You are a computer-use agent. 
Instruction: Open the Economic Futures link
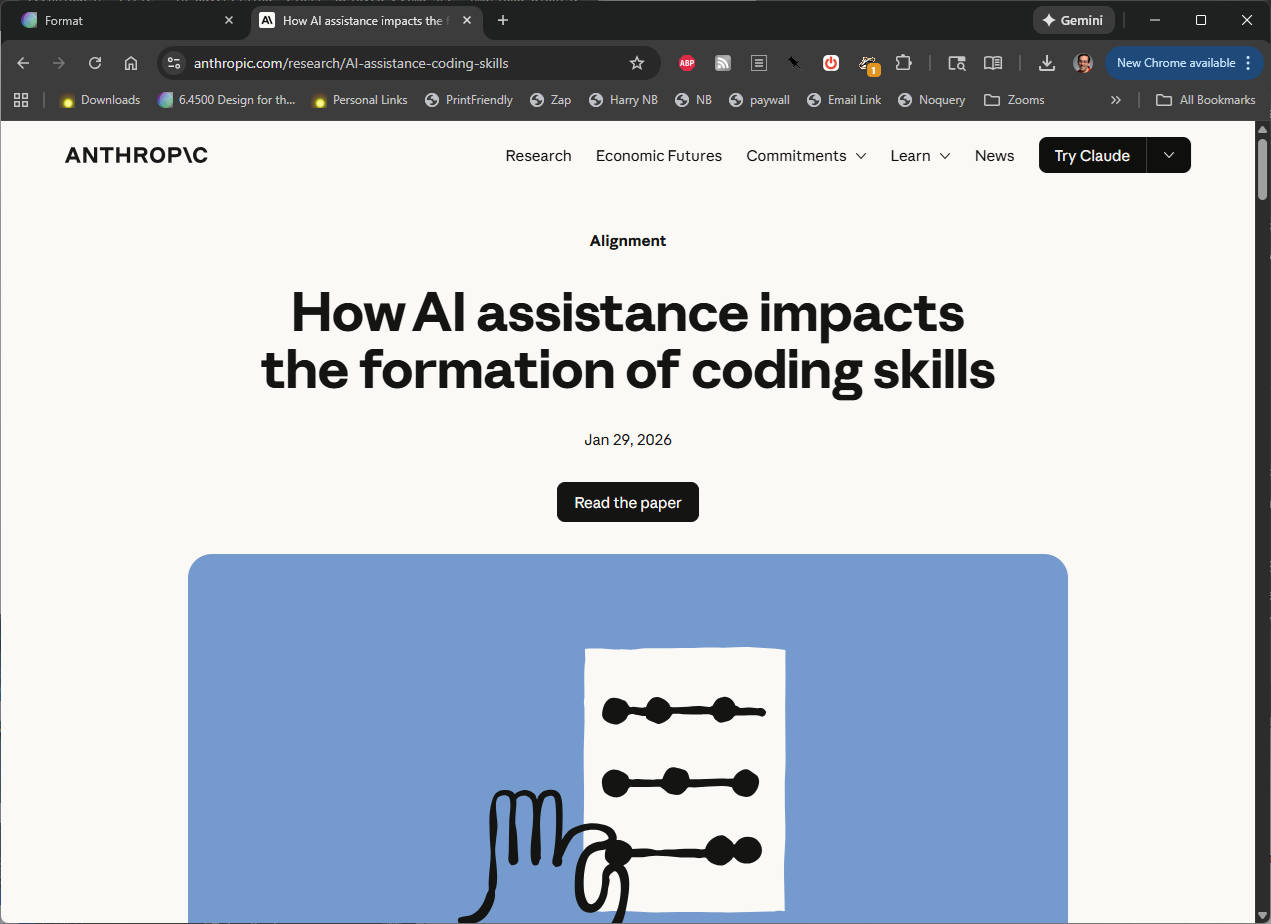658,156
